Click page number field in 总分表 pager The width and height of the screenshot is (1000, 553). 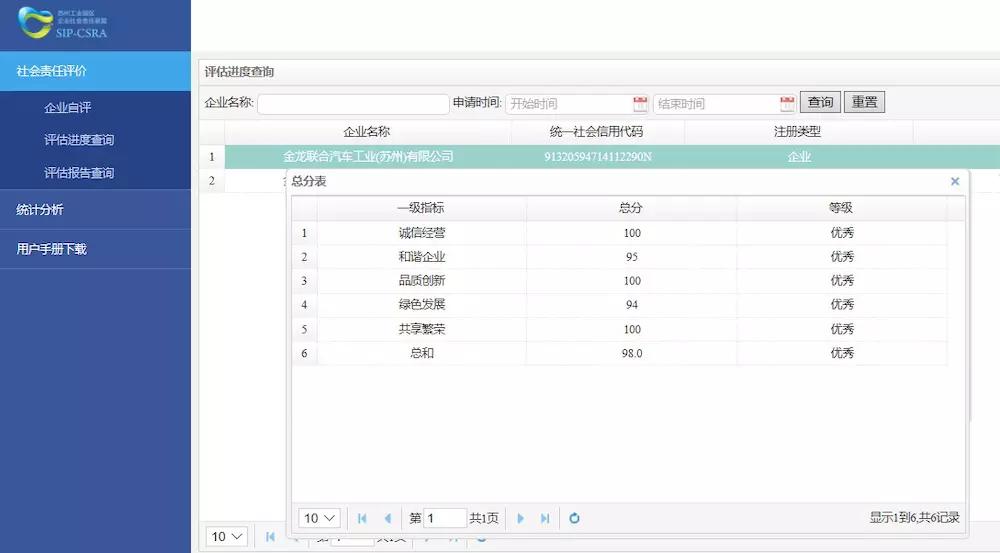click(445, 518)
